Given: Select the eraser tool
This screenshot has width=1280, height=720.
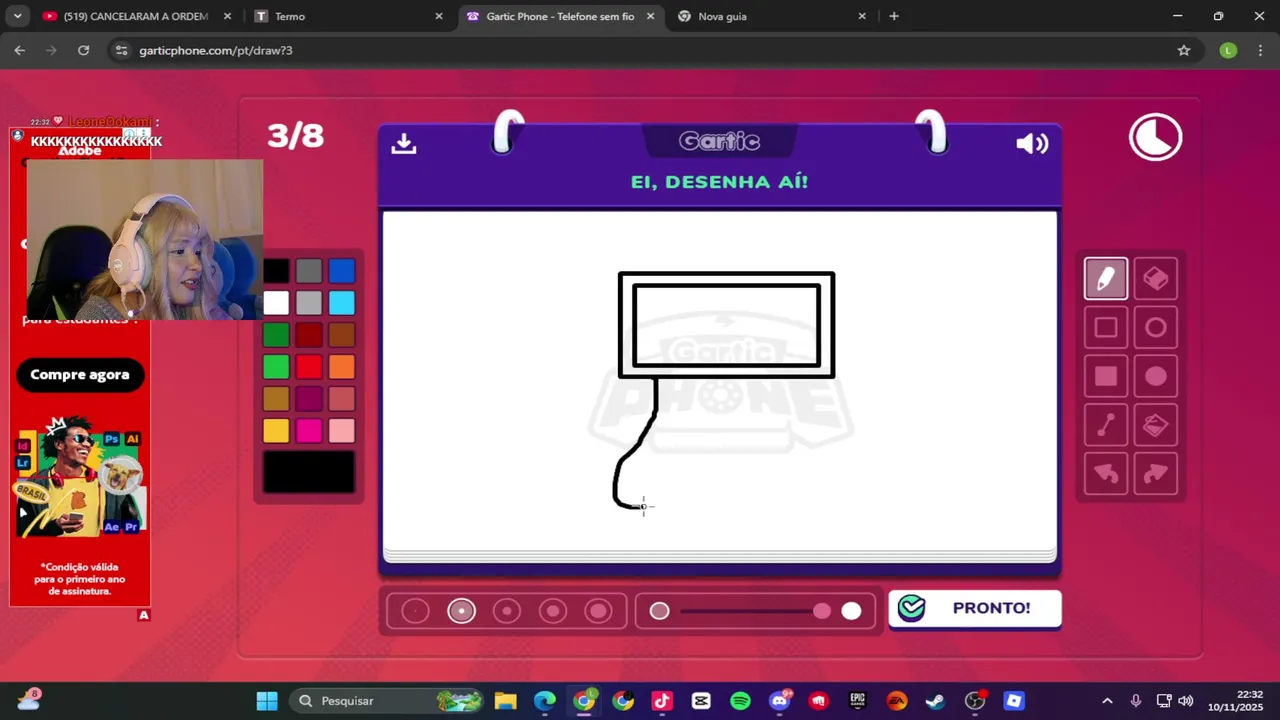Looking at the screenshot, I should [1156, 279].
